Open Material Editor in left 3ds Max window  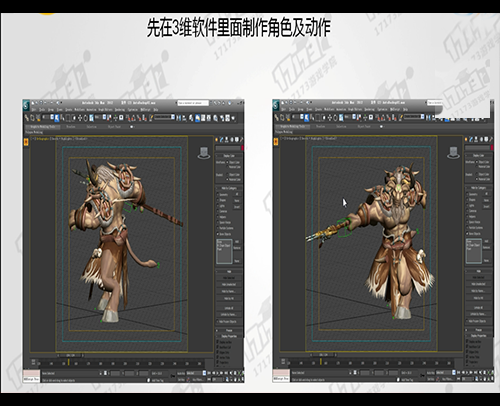pos(215,118)
